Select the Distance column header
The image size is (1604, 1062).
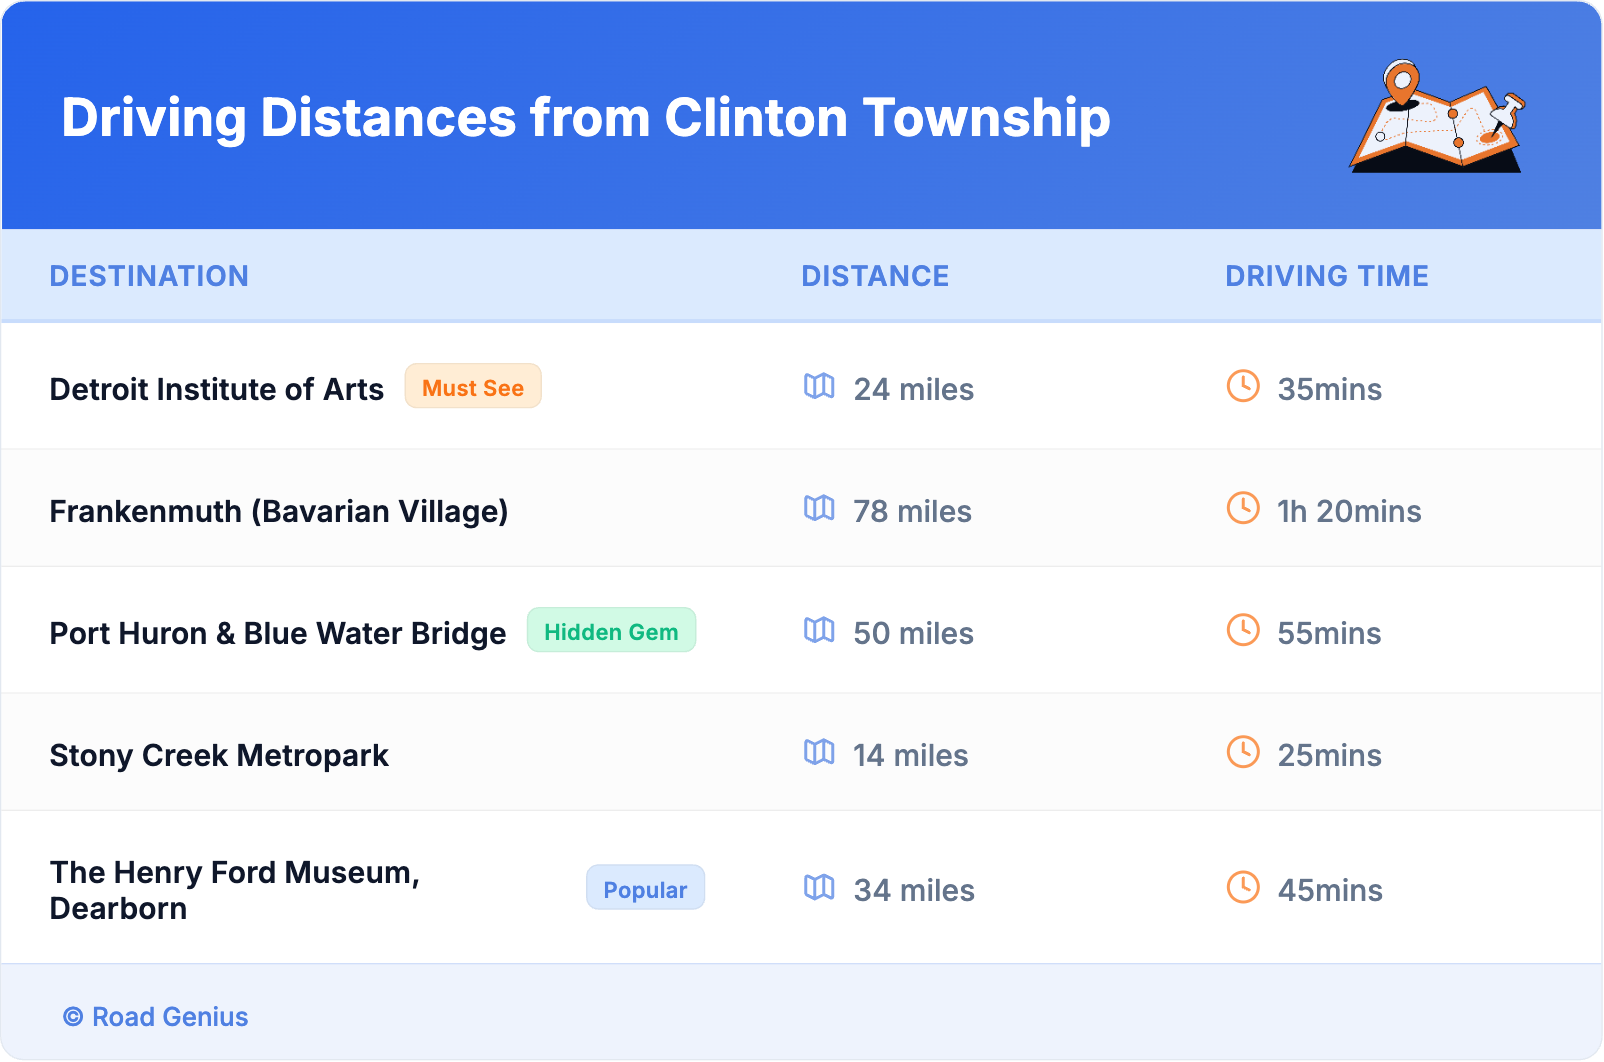(x=875, y=276)
